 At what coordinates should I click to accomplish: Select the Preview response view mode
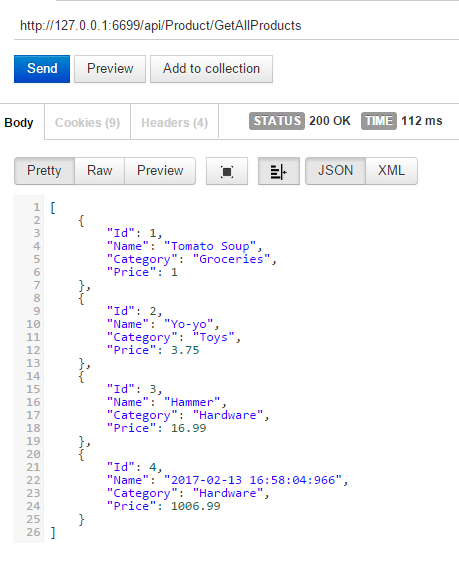160,171
